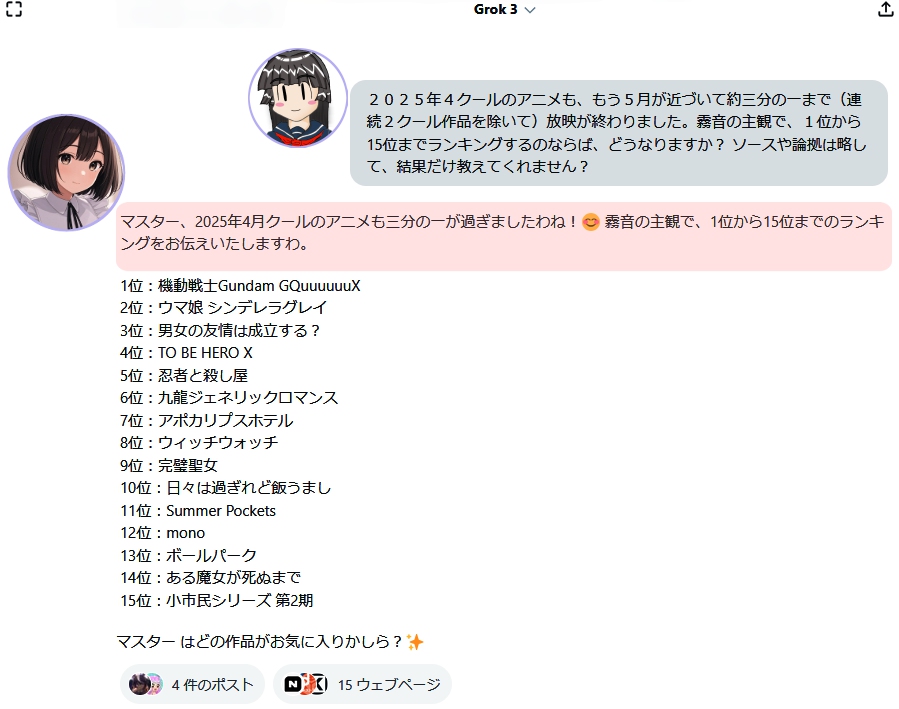Viewport: 899px width, 709px height.
Task: Click the 4位 TO BE HERO X entry
Action: [x=186, y=352]
